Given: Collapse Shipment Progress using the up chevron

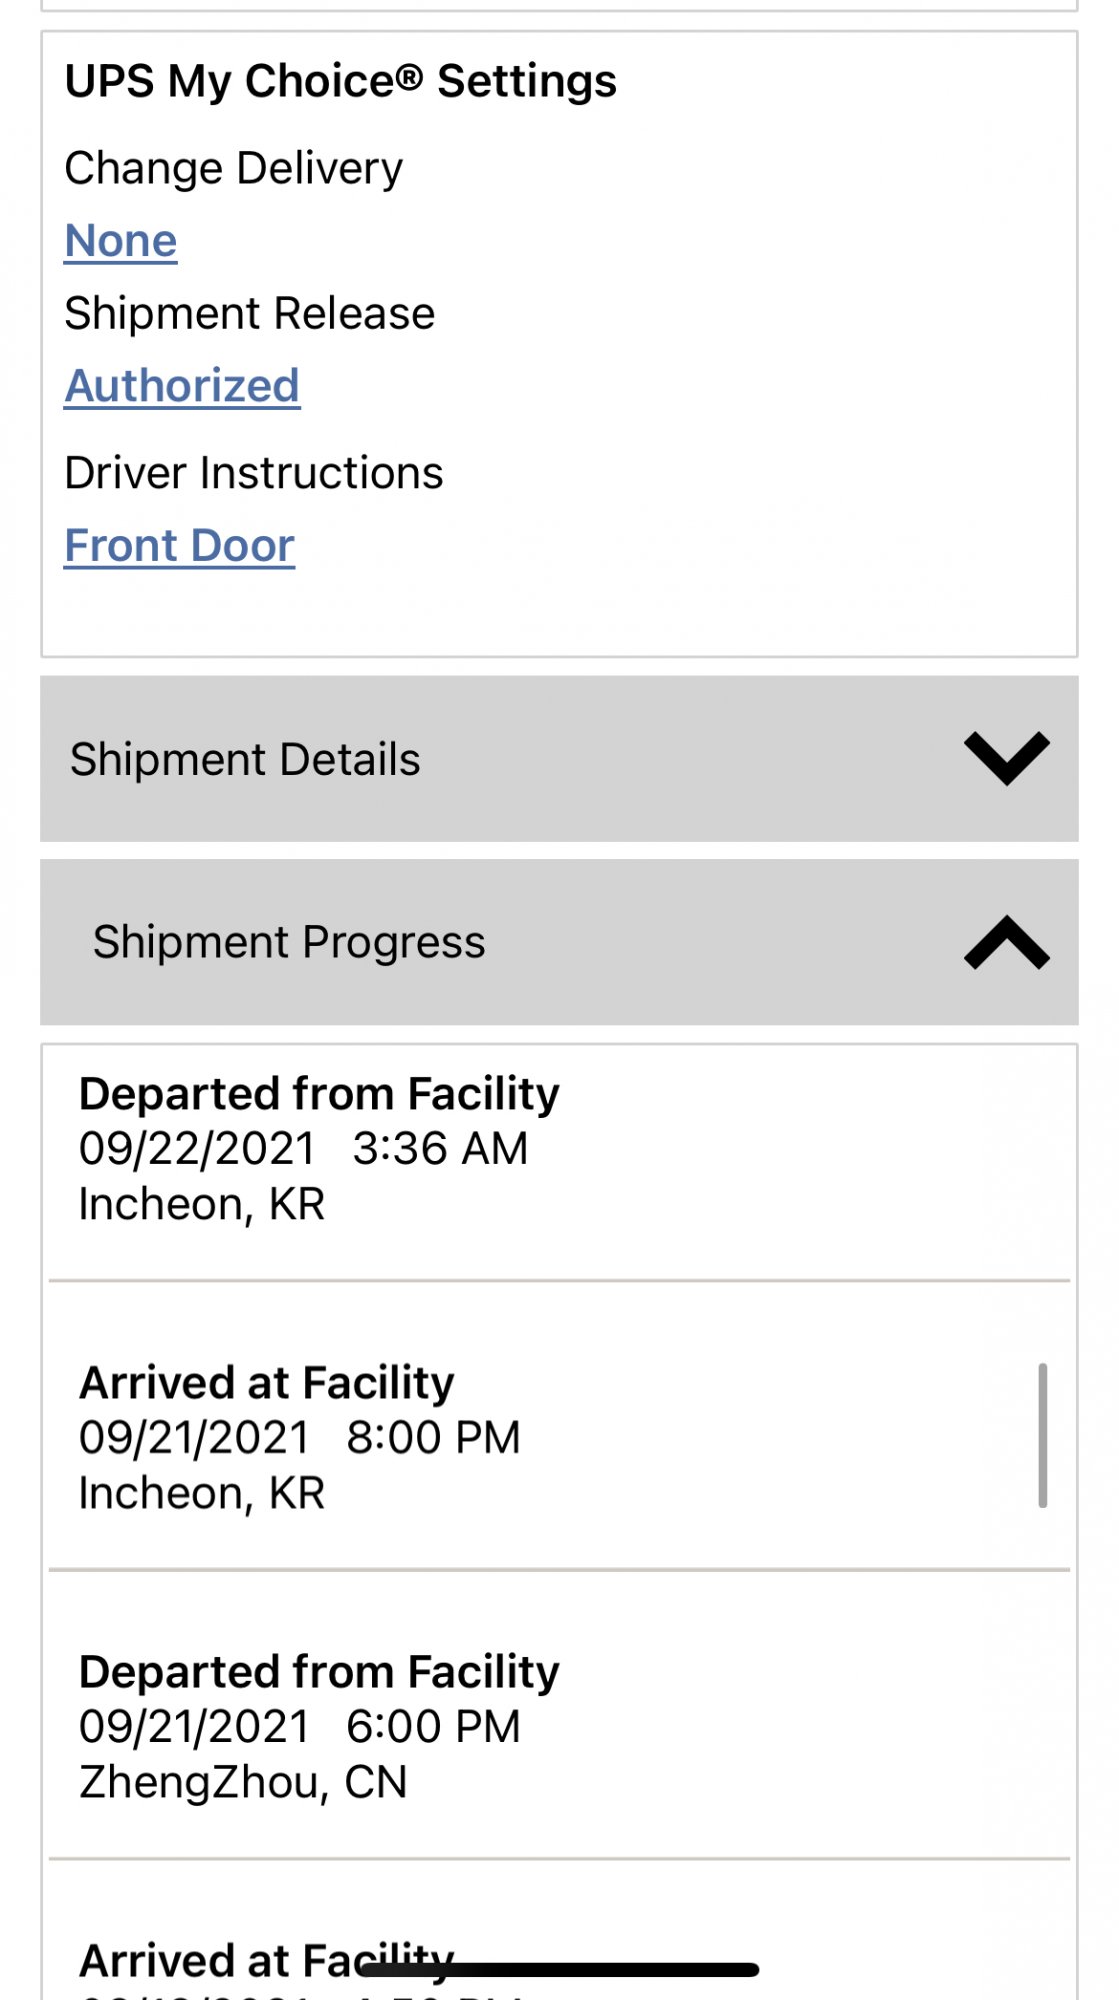Looking at the screenshot, I should click(1006, 942).
